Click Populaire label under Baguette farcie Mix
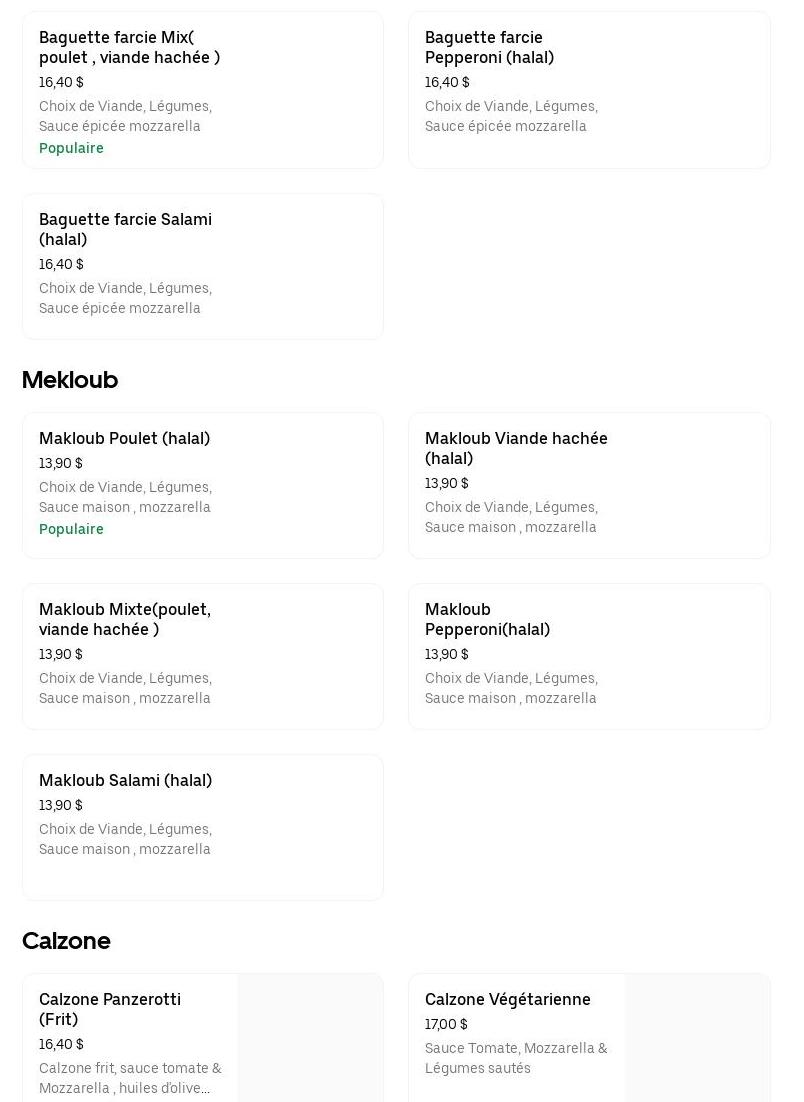 [71, 148]
